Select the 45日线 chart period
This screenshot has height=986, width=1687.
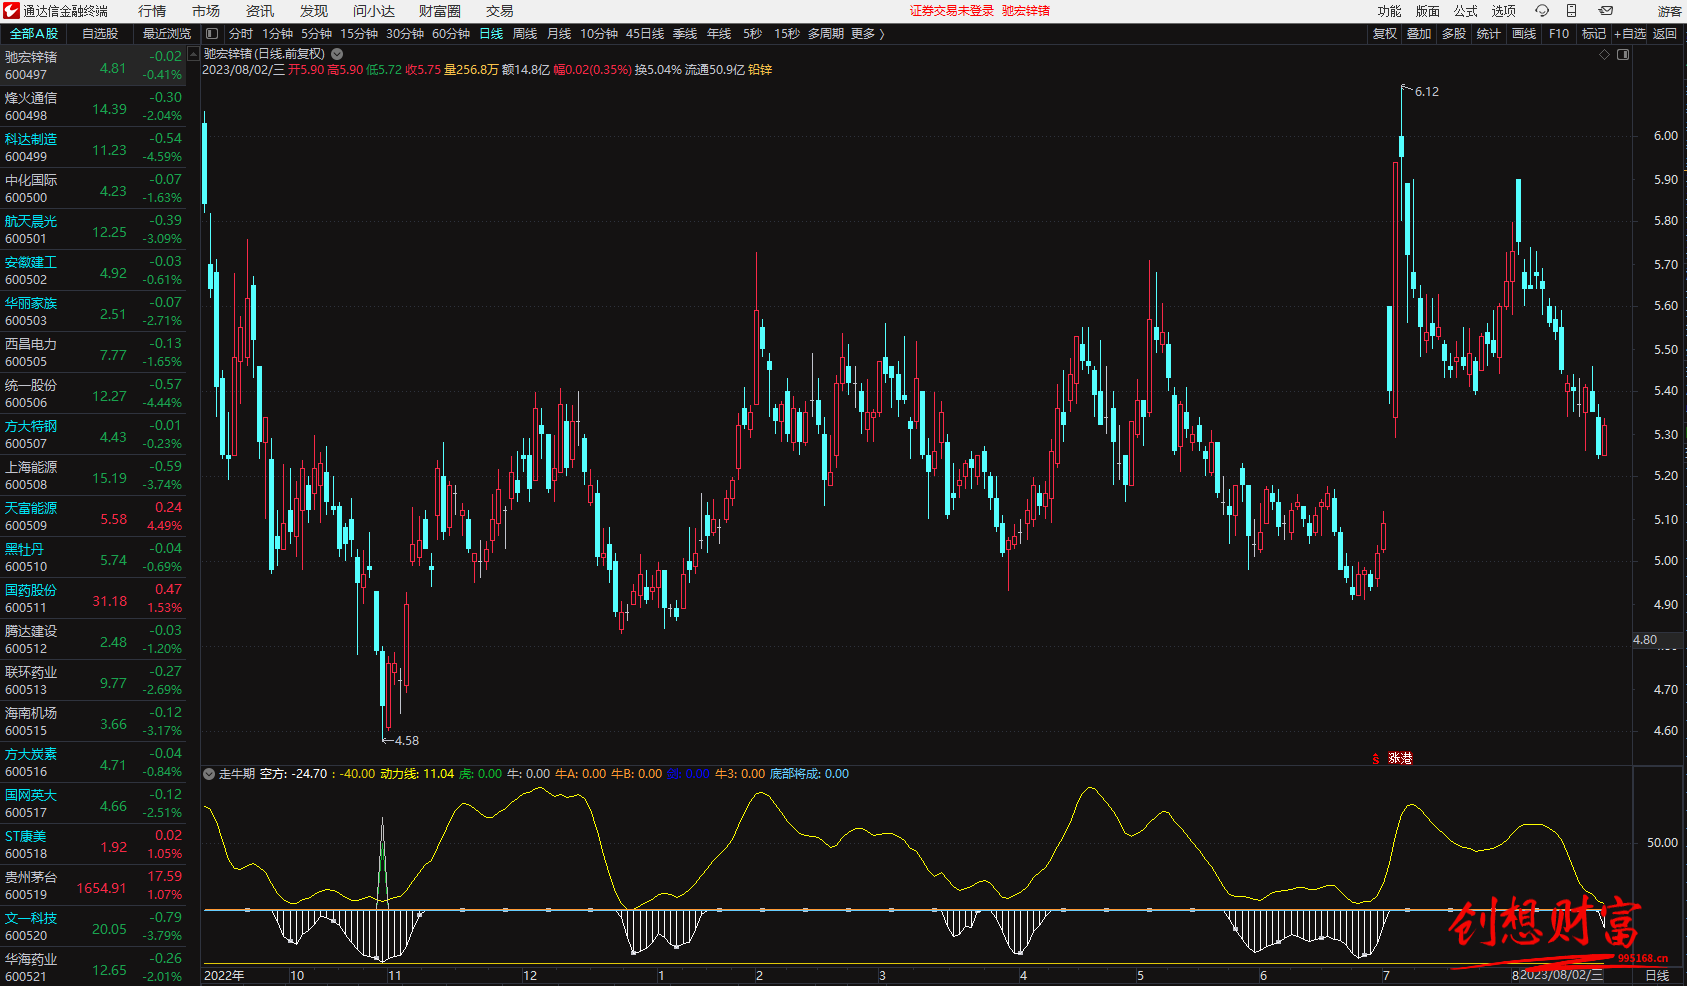(x=645, y=34)
